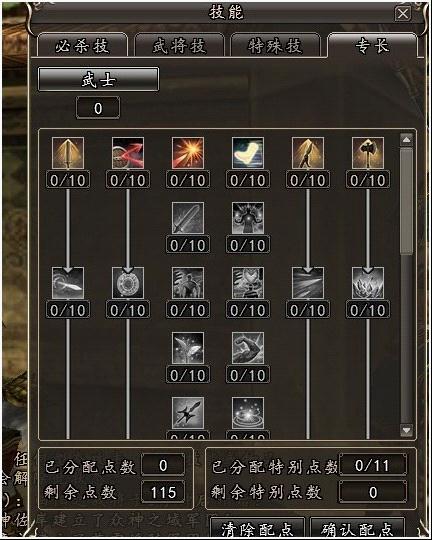Click the scrollbar up arrow

pyautogui.click(x=407, y=140)
